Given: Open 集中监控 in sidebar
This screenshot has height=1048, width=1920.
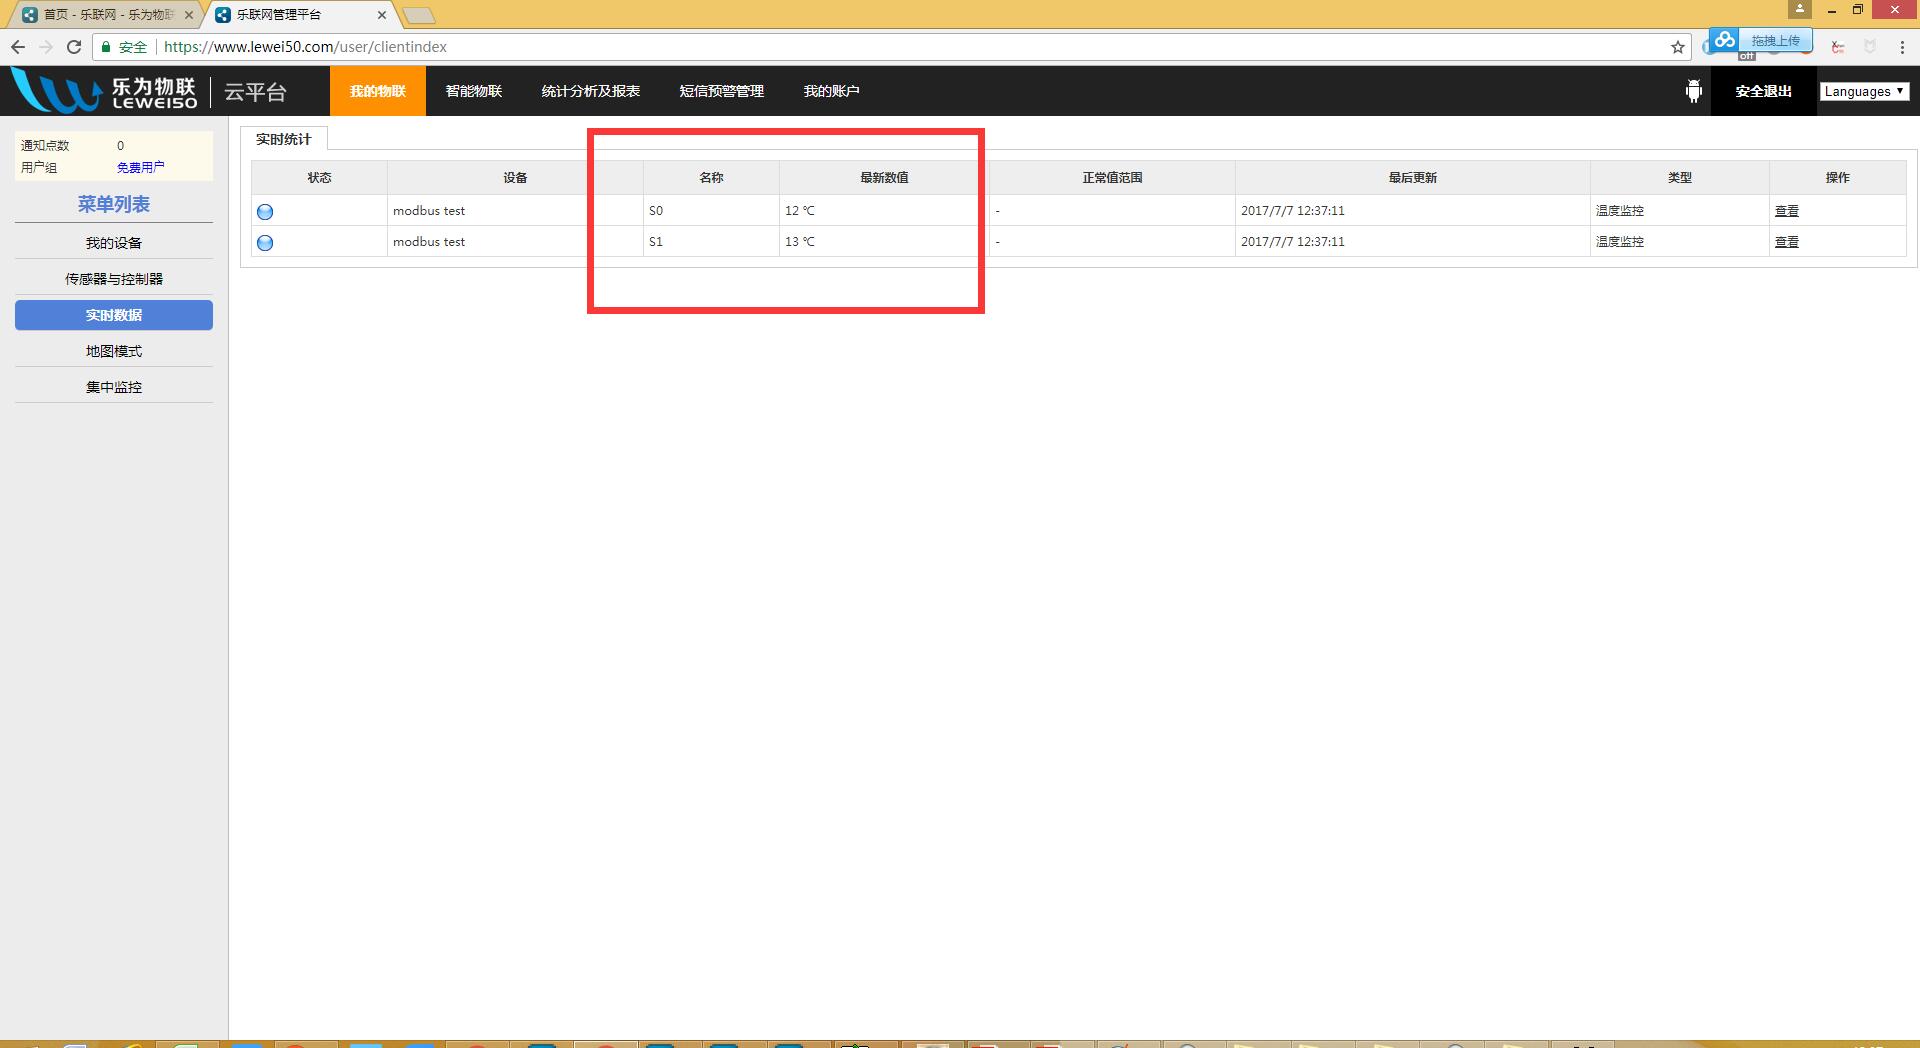Looking at the screenshot, I should point(114,387).
